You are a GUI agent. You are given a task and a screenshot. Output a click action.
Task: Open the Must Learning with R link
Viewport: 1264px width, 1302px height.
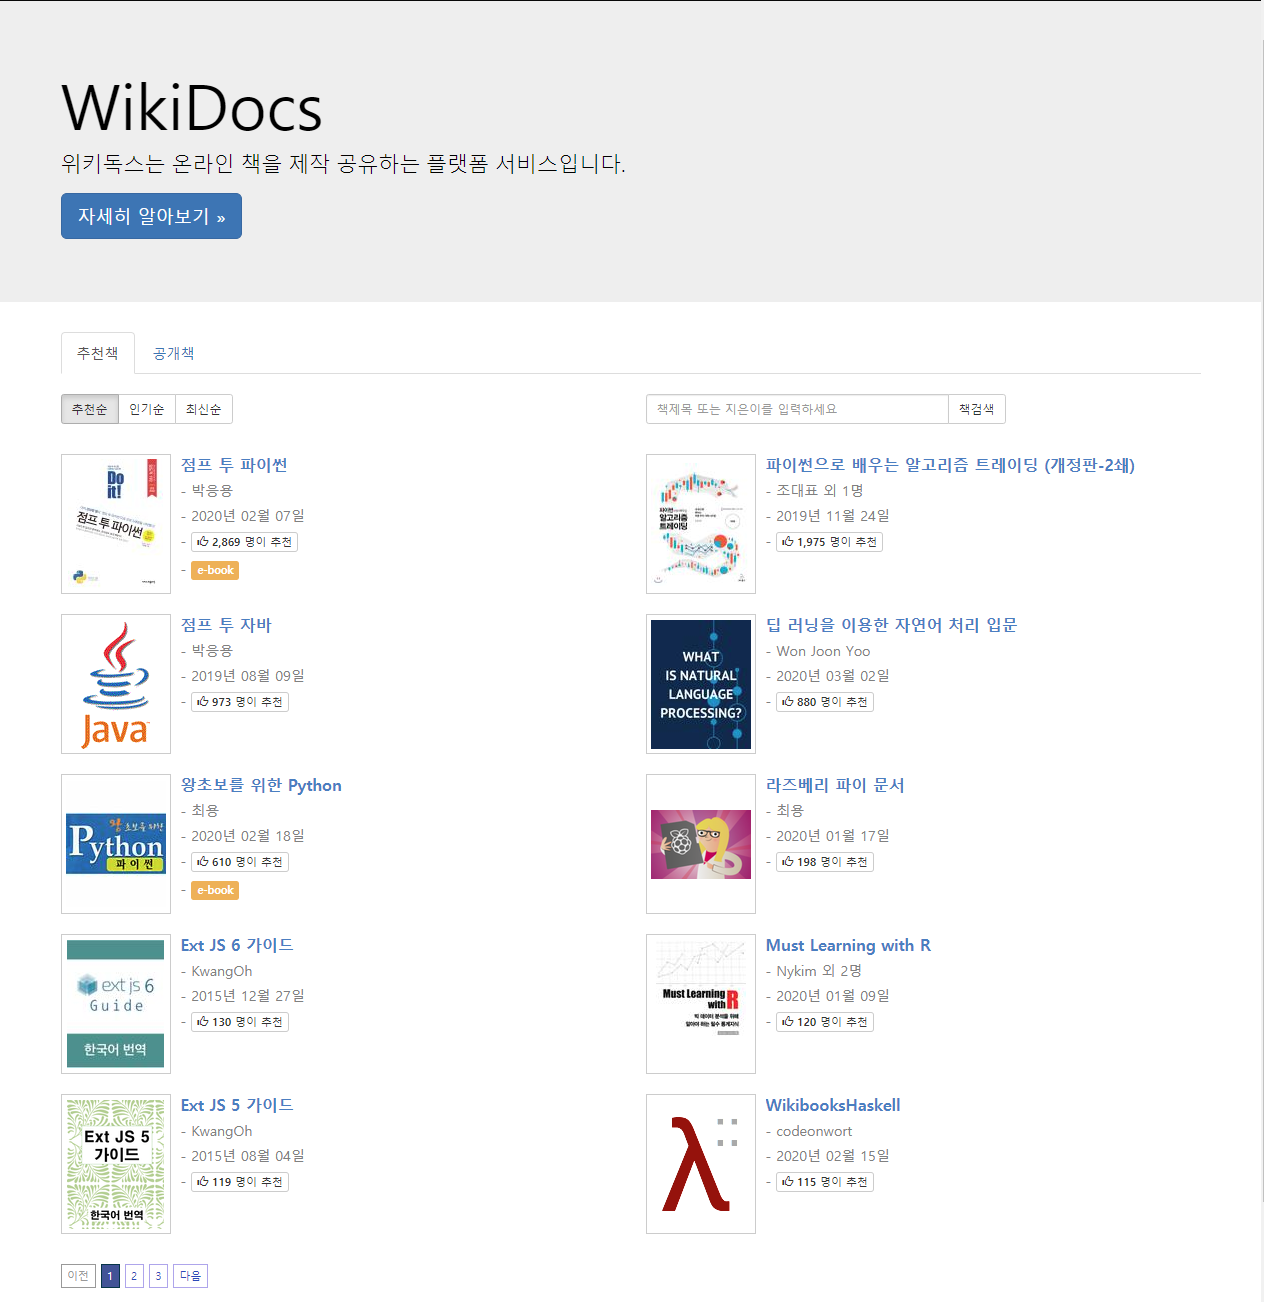tap(848, 945)
